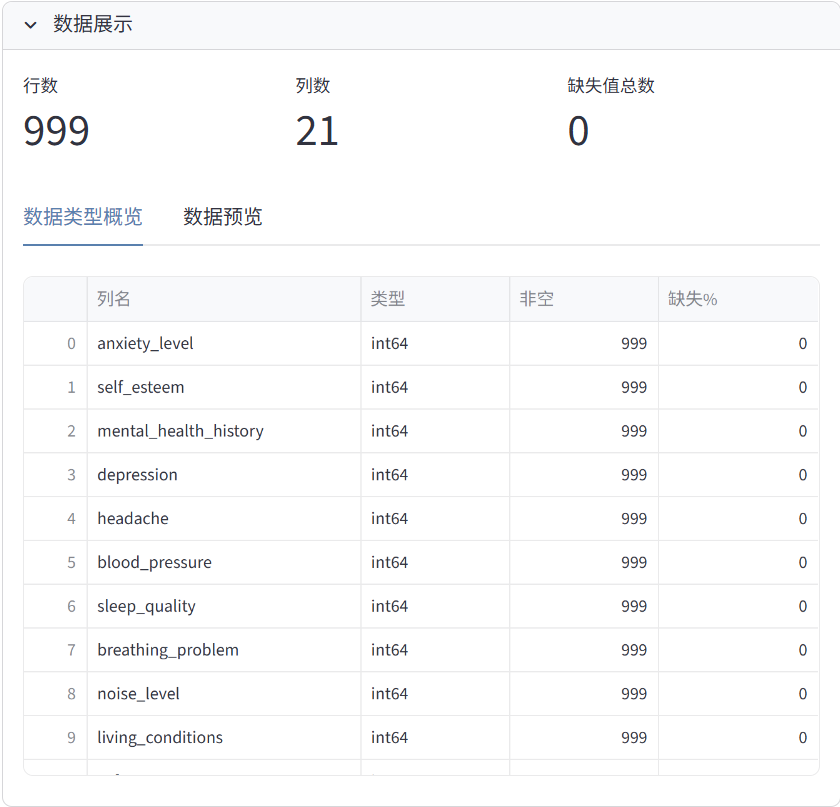Click the noise_level cell
The width and height of the screenshot is (840, 807).
[138, 694]
